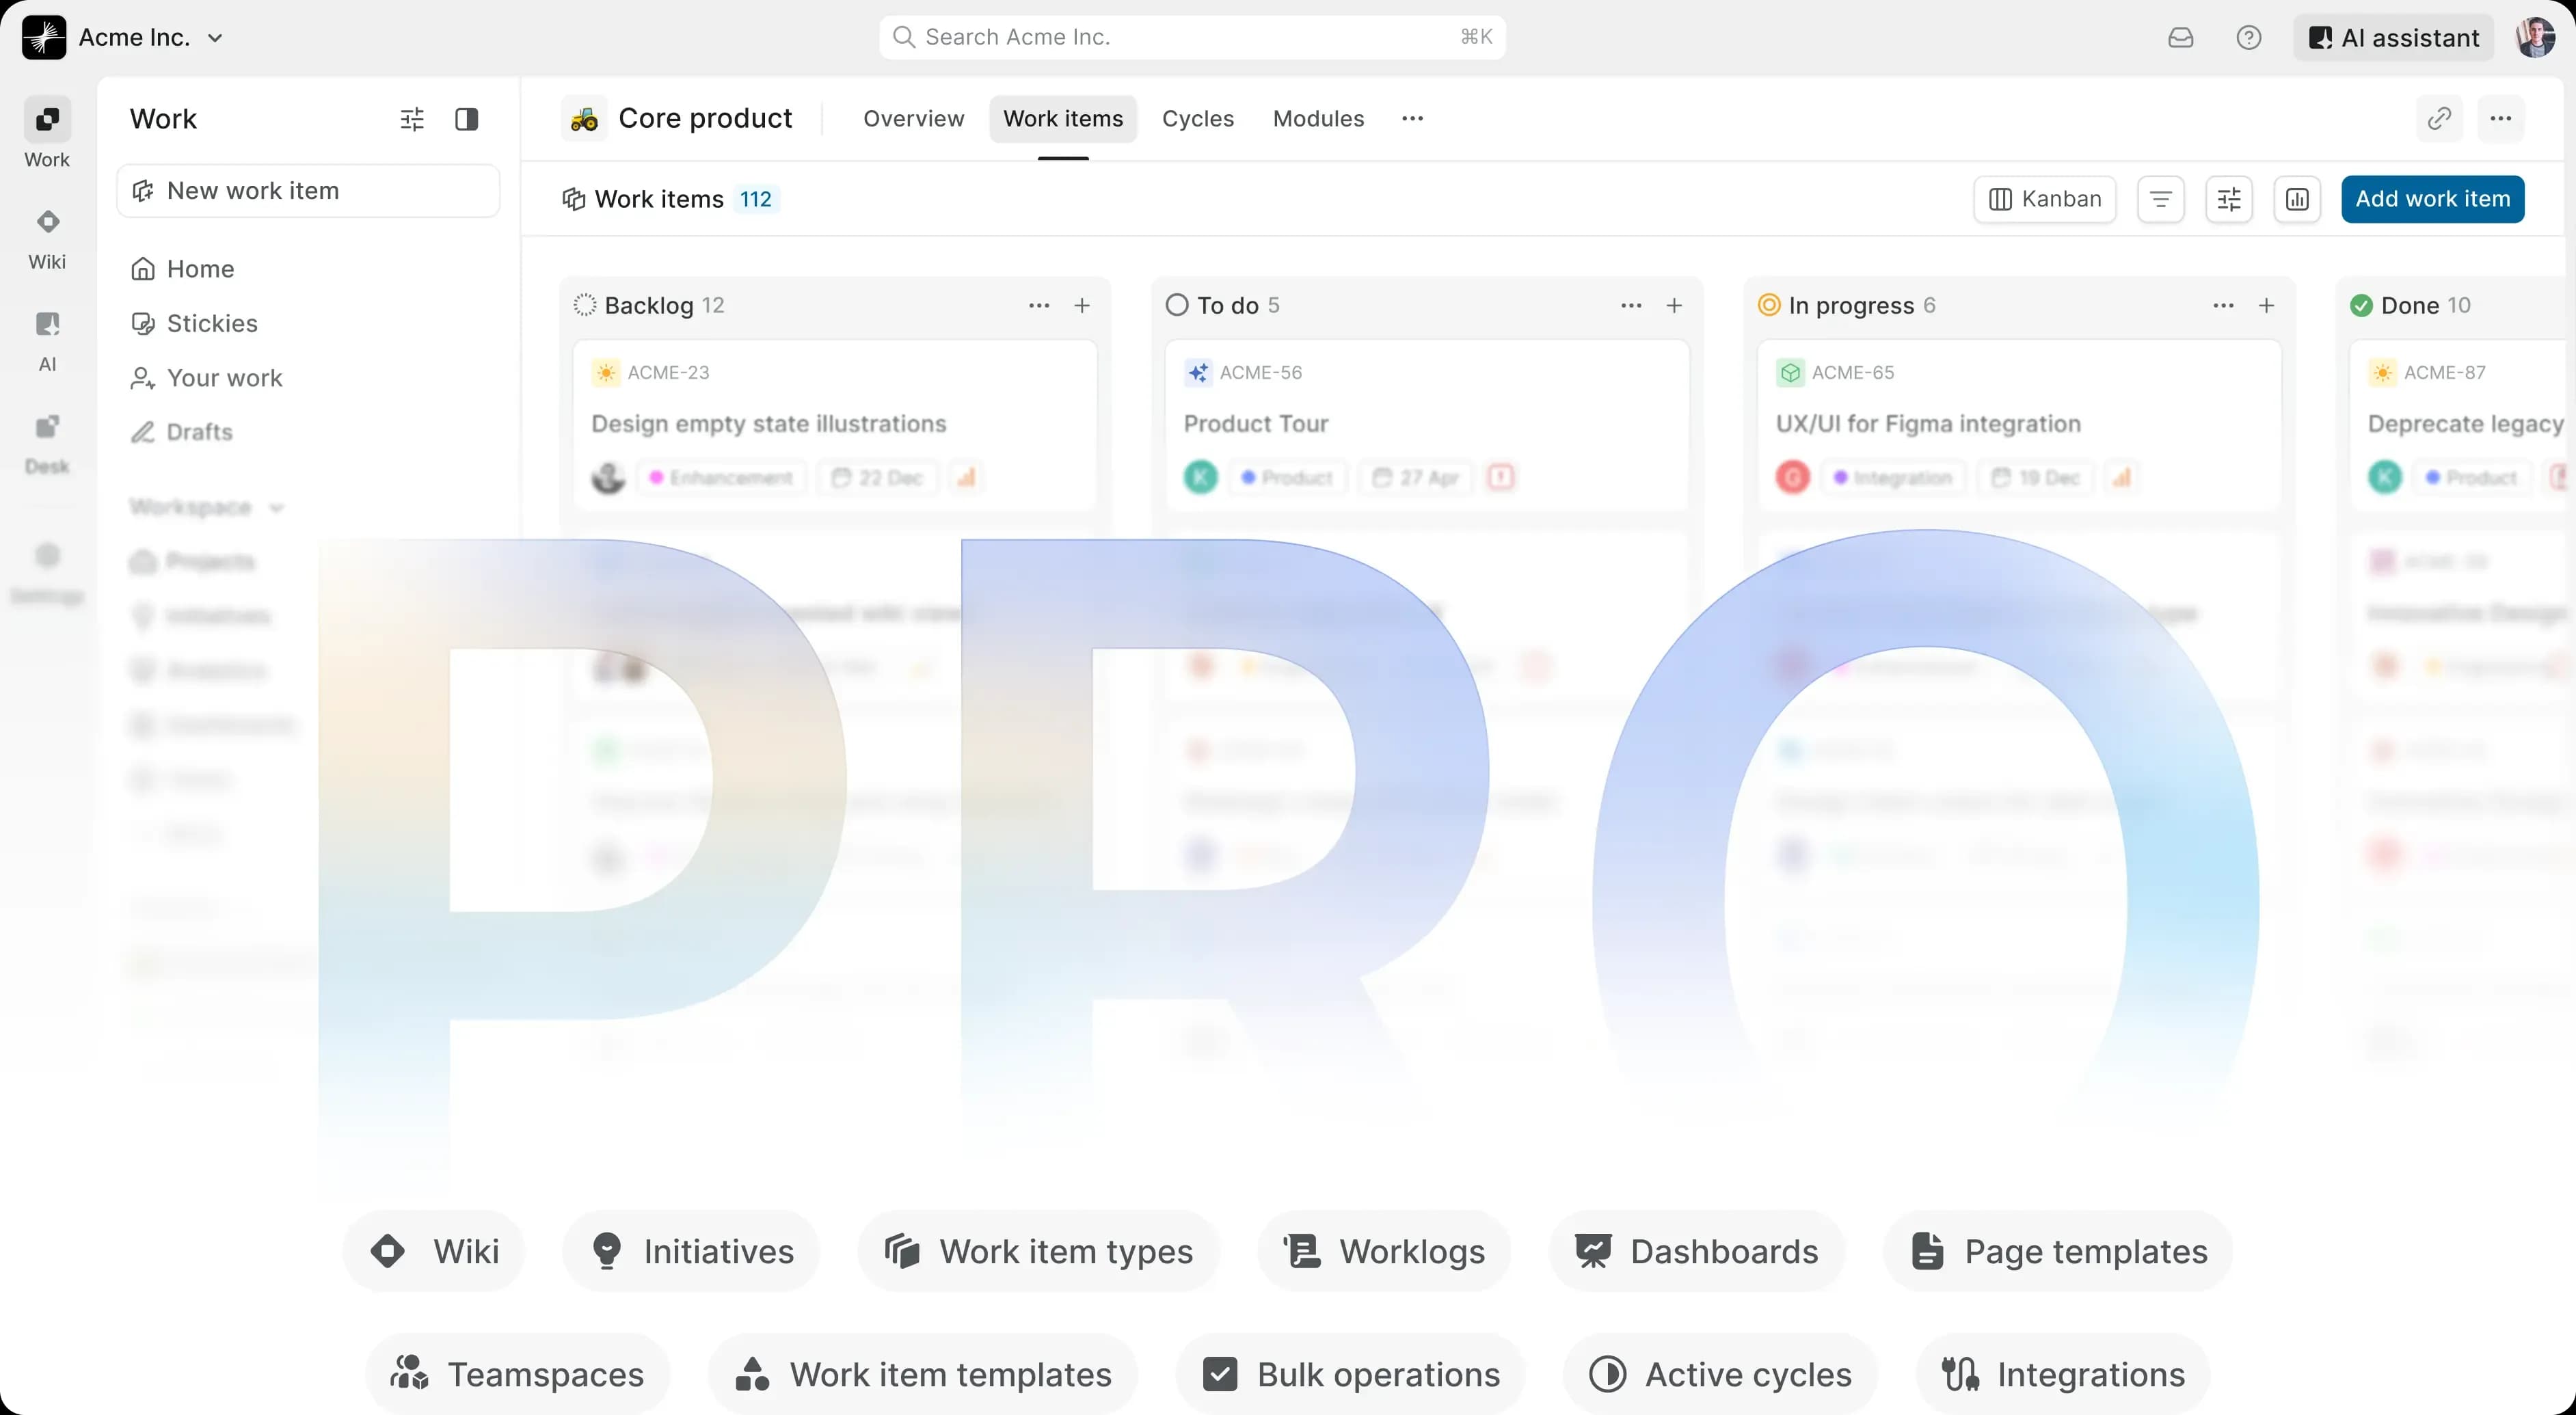The image size is (2576, 1415).
Task: Add a work item to Backlog column
Action: pyautogui.click(x=1082, y=305)
